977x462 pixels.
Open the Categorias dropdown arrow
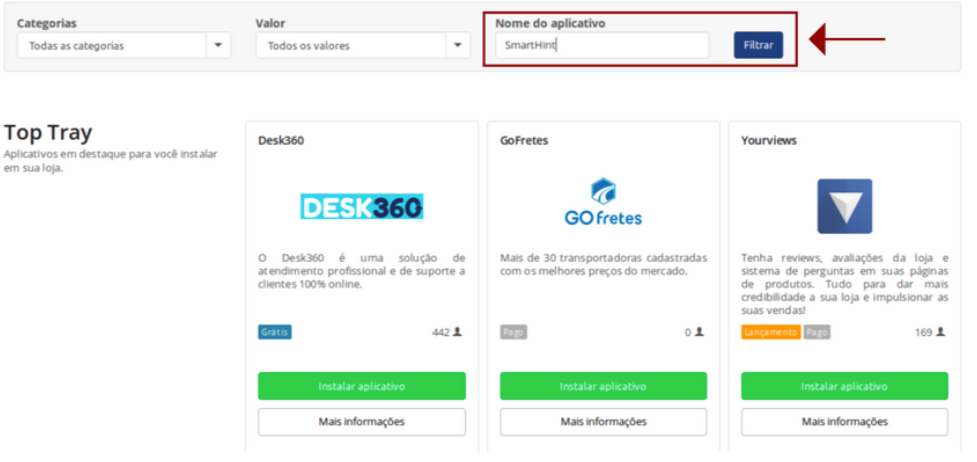tap(218, 46)
